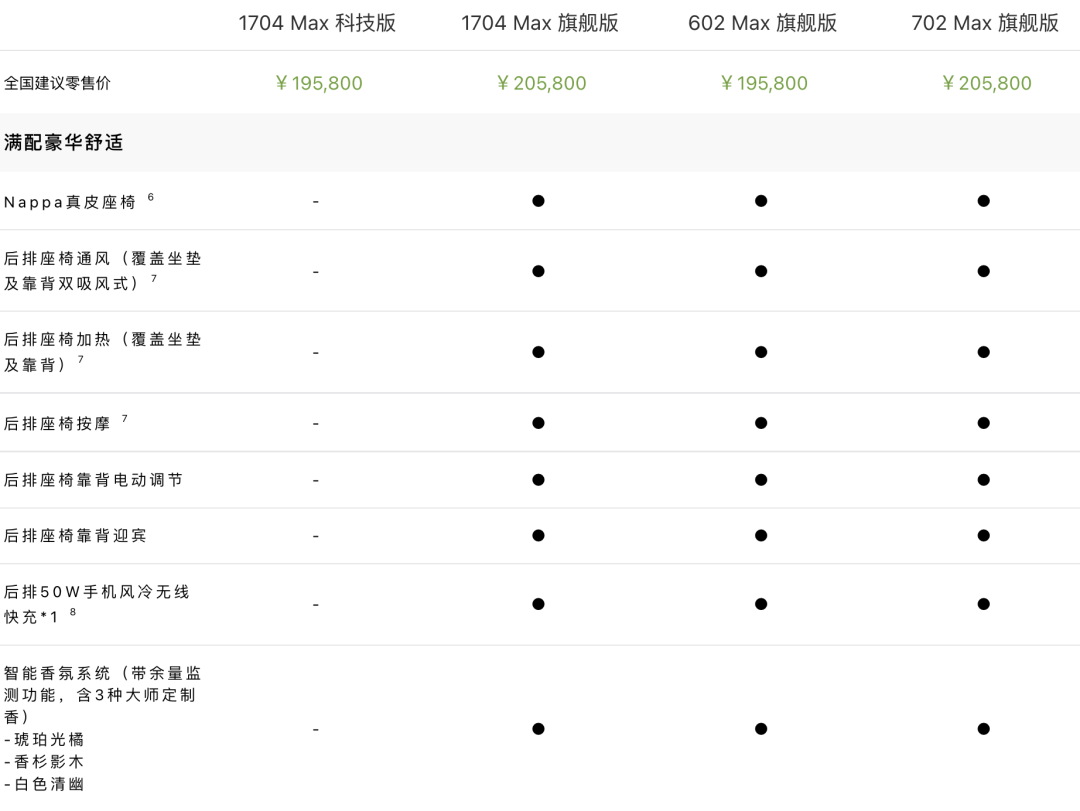Open footnote 6 beside Nappa真皮座椅
This screenshot has width=1080, height=811.
(x=151, y=197)
